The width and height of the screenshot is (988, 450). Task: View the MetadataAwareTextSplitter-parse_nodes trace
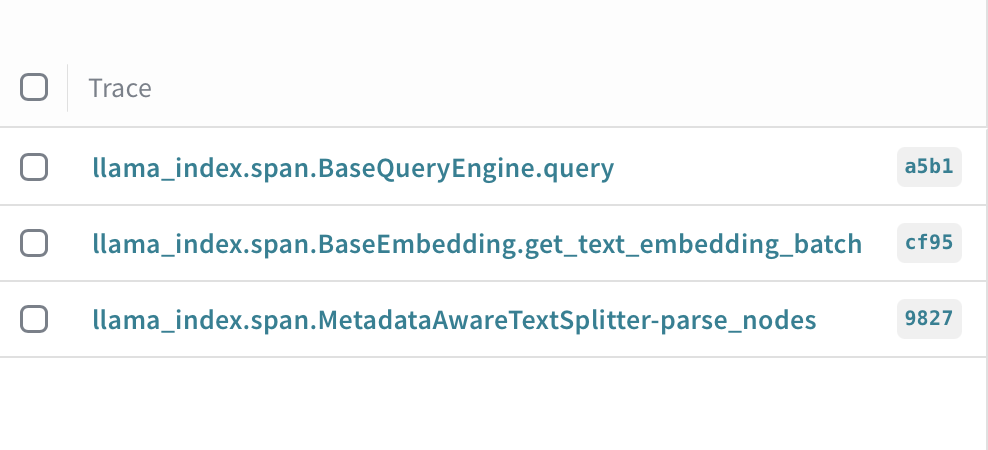click(x=454, y=320)
